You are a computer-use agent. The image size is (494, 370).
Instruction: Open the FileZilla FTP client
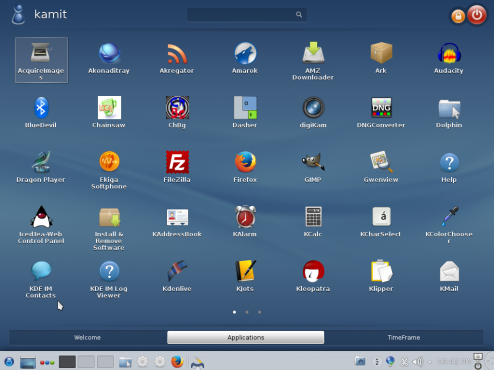177,166
